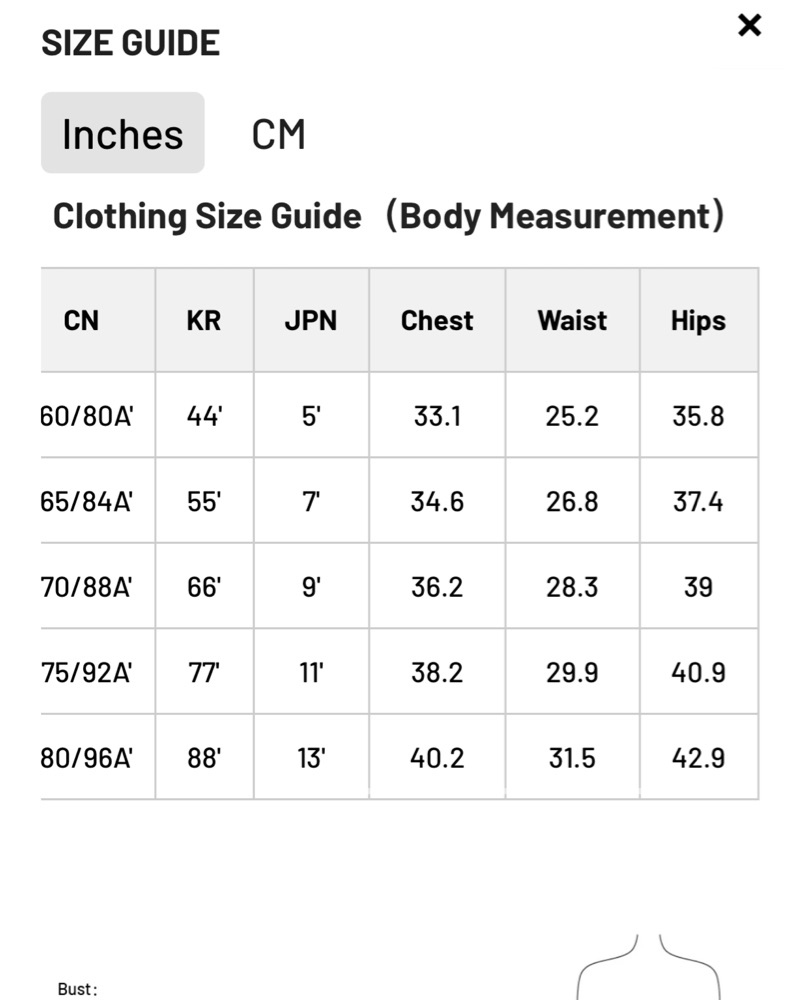This screenshot has height=1000, width=801.
Task: Switch to the CM units tab
Action: point(279,134)
